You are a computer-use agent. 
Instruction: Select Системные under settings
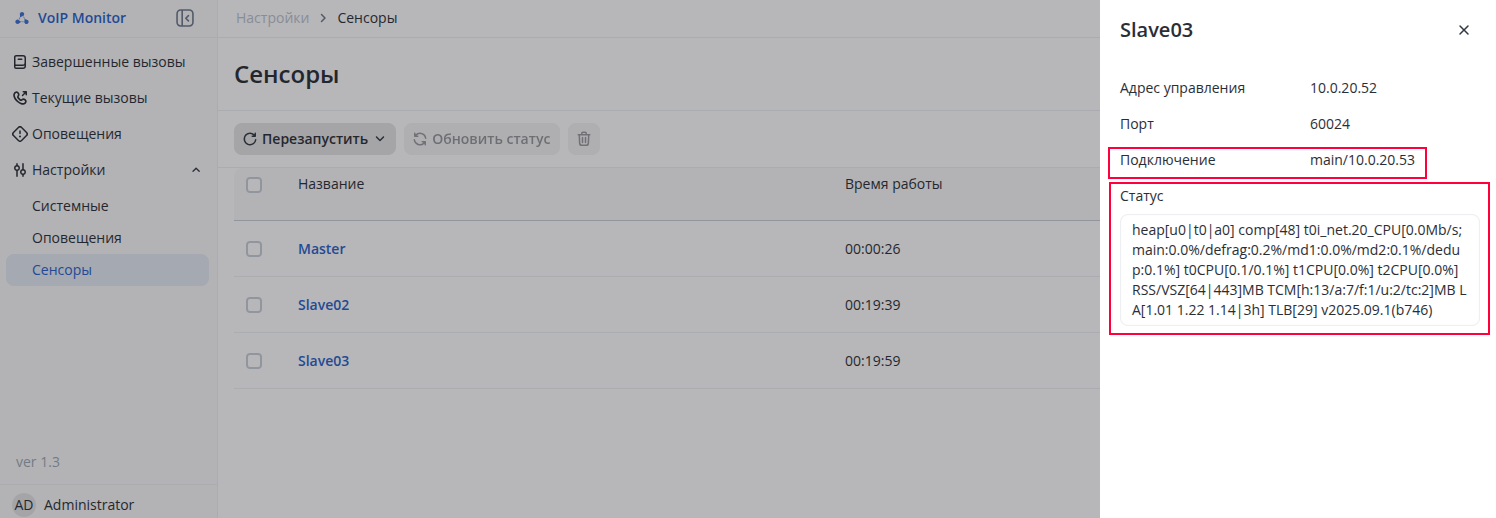[x=70, y=206]
